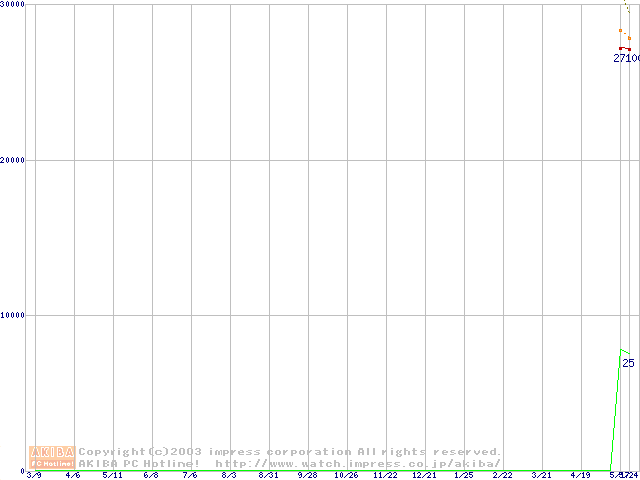This screenshot has width=640, height=480.
Task: Select the 12/21 date on x-axis
Action: coord(424,475)
